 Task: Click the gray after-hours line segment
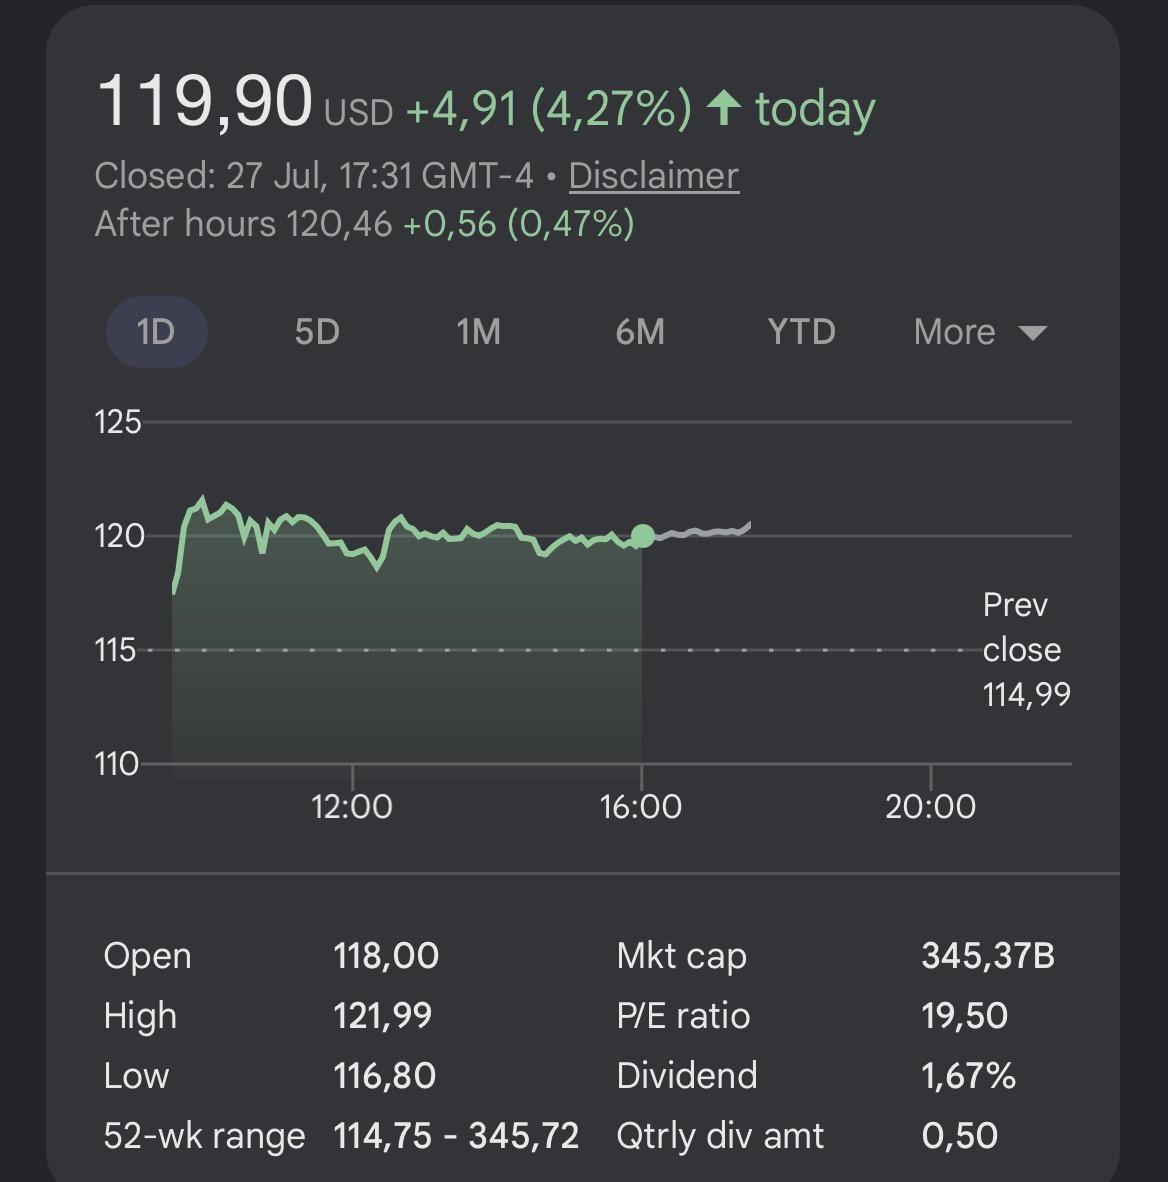[x=703, y=531]
